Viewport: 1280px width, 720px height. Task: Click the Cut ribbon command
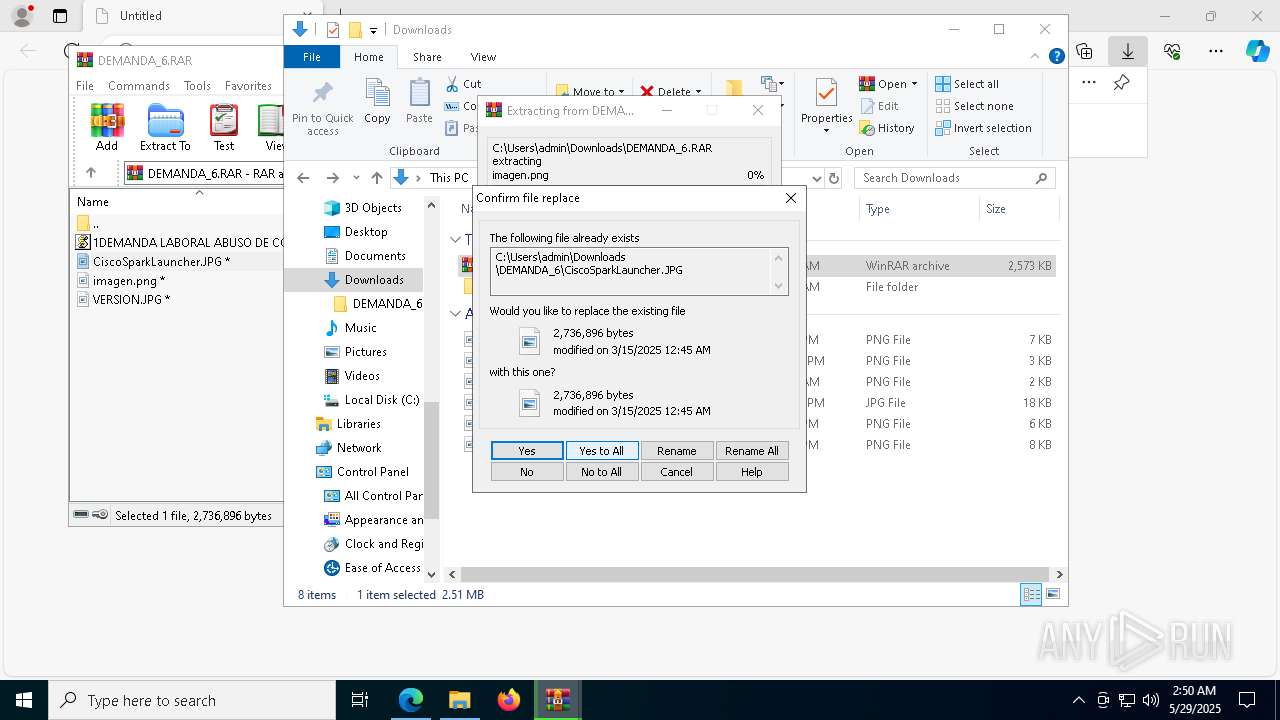[x=464, y=84]
